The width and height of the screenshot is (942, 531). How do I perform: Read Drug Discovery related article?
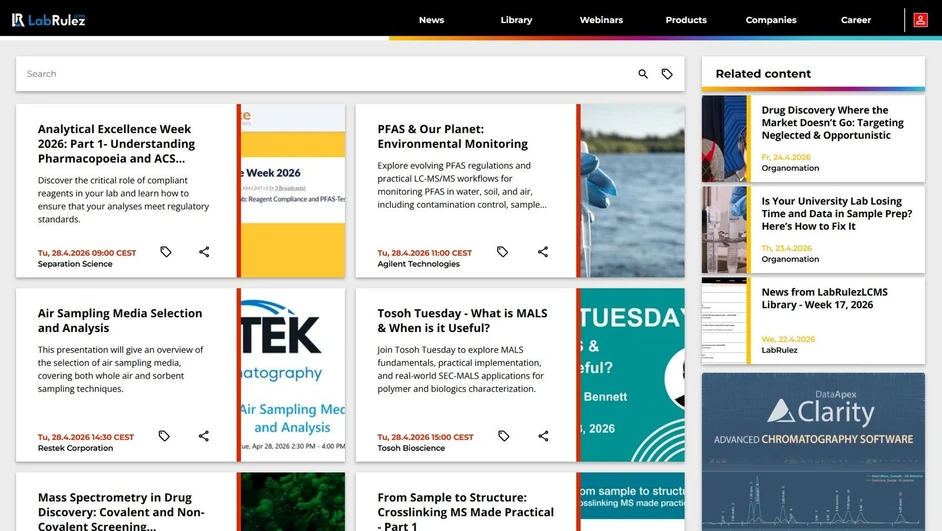pyautogui.click(x=832, y=123)
